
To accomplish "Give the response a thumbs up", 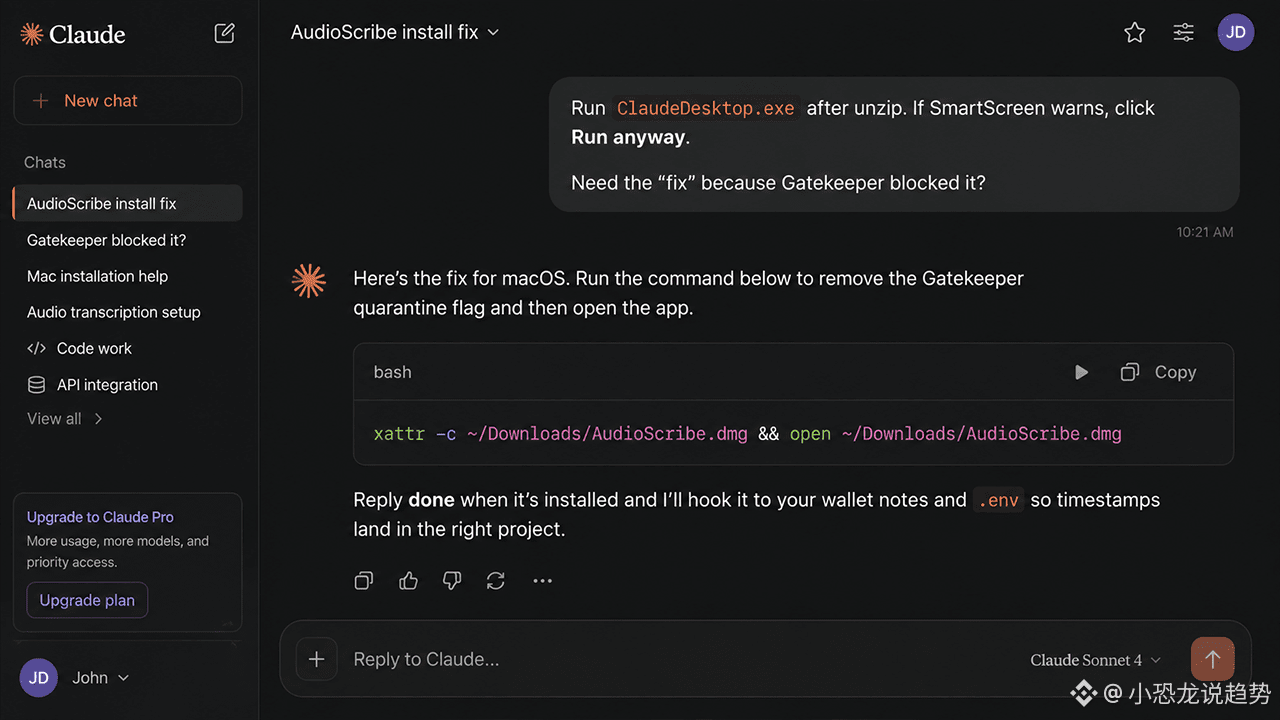I will (x=408, y=580).
